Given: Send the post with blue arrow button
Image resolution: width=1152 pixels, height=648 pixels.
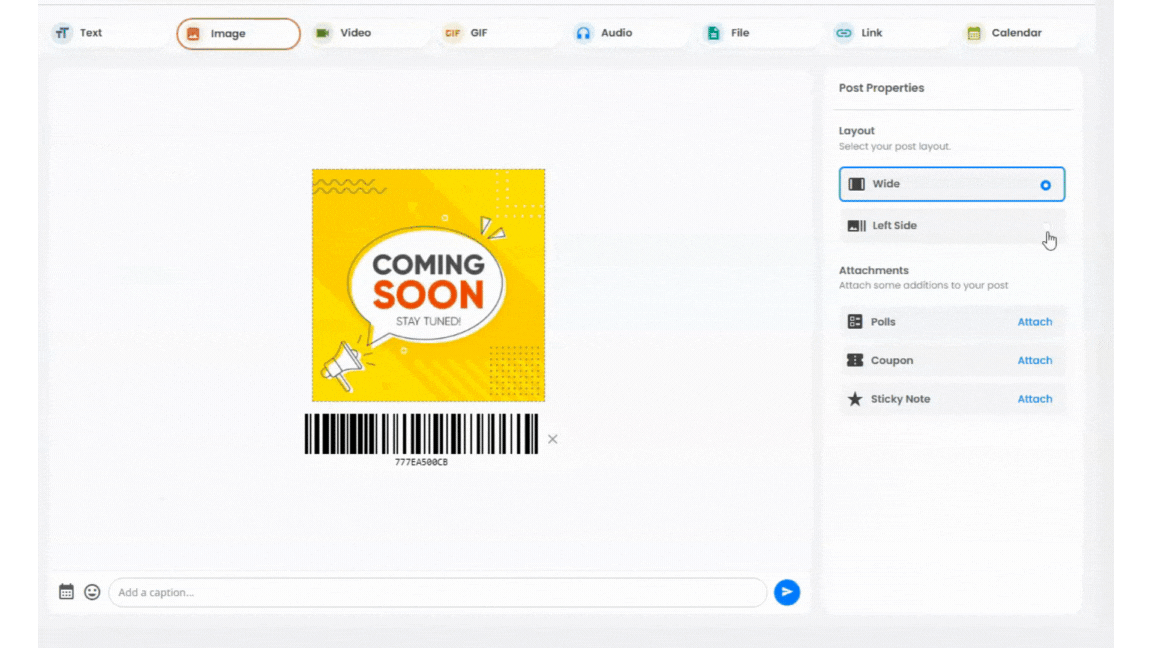Looking at the screenshot, I should click(787, 592).
